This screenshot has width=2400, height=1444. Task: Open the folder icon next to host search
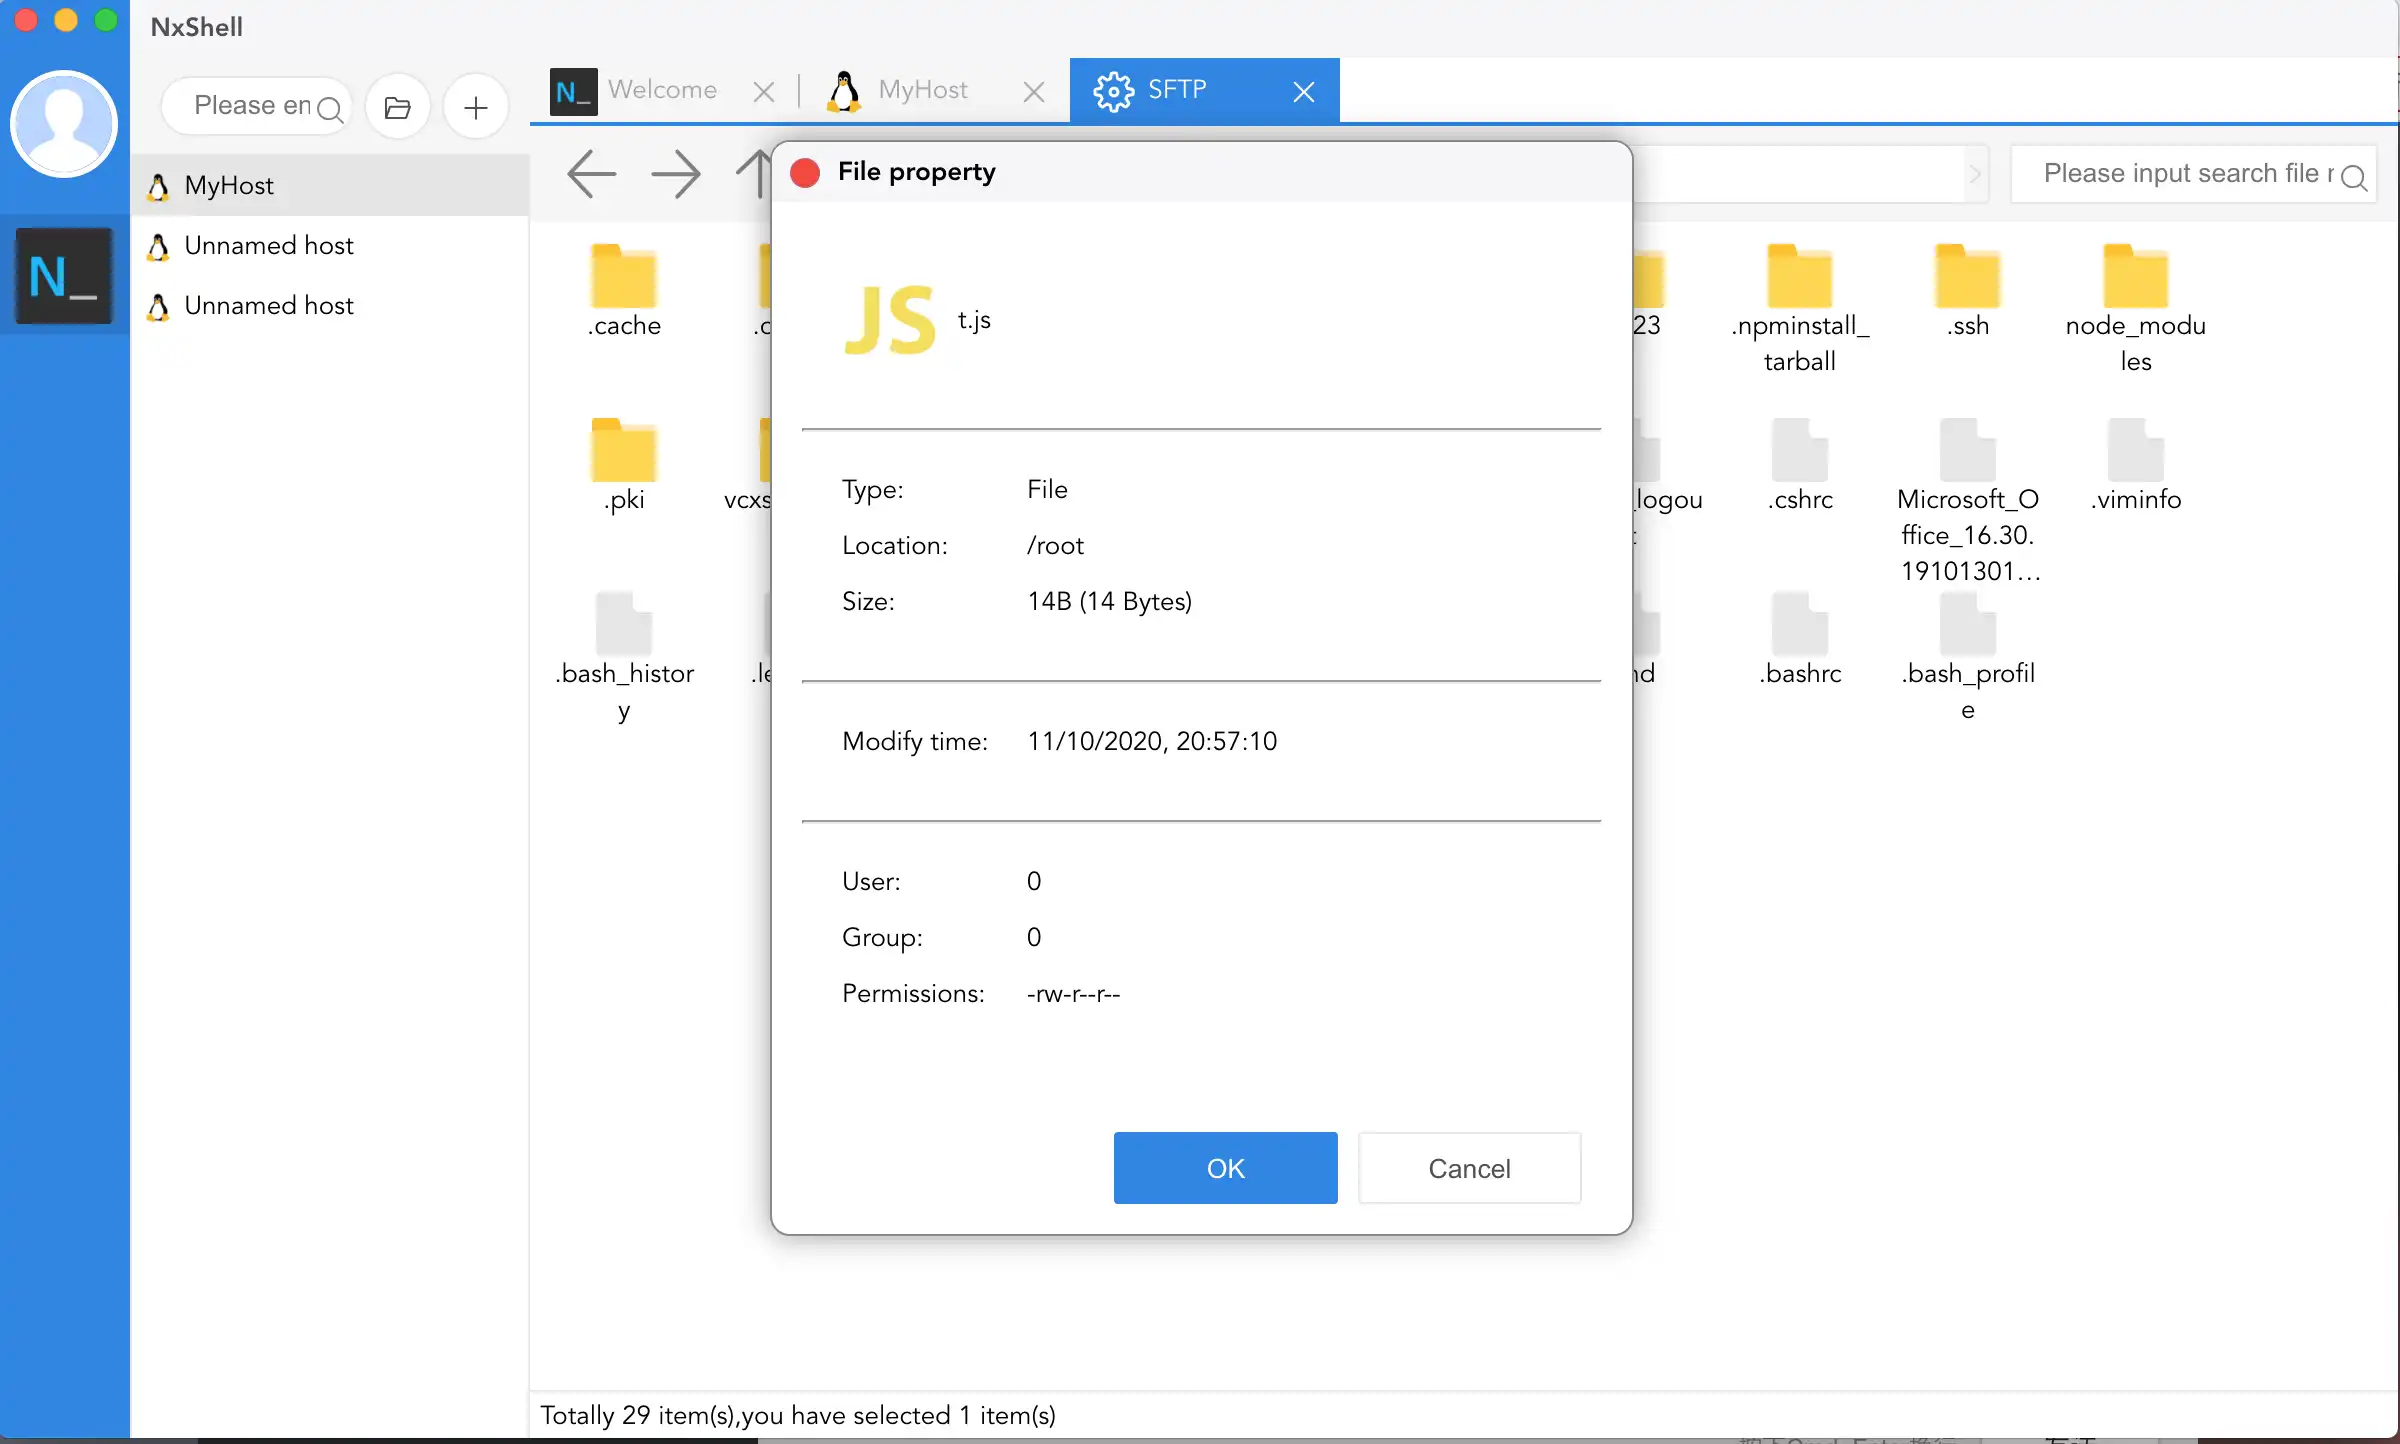[x=397, y=107]
